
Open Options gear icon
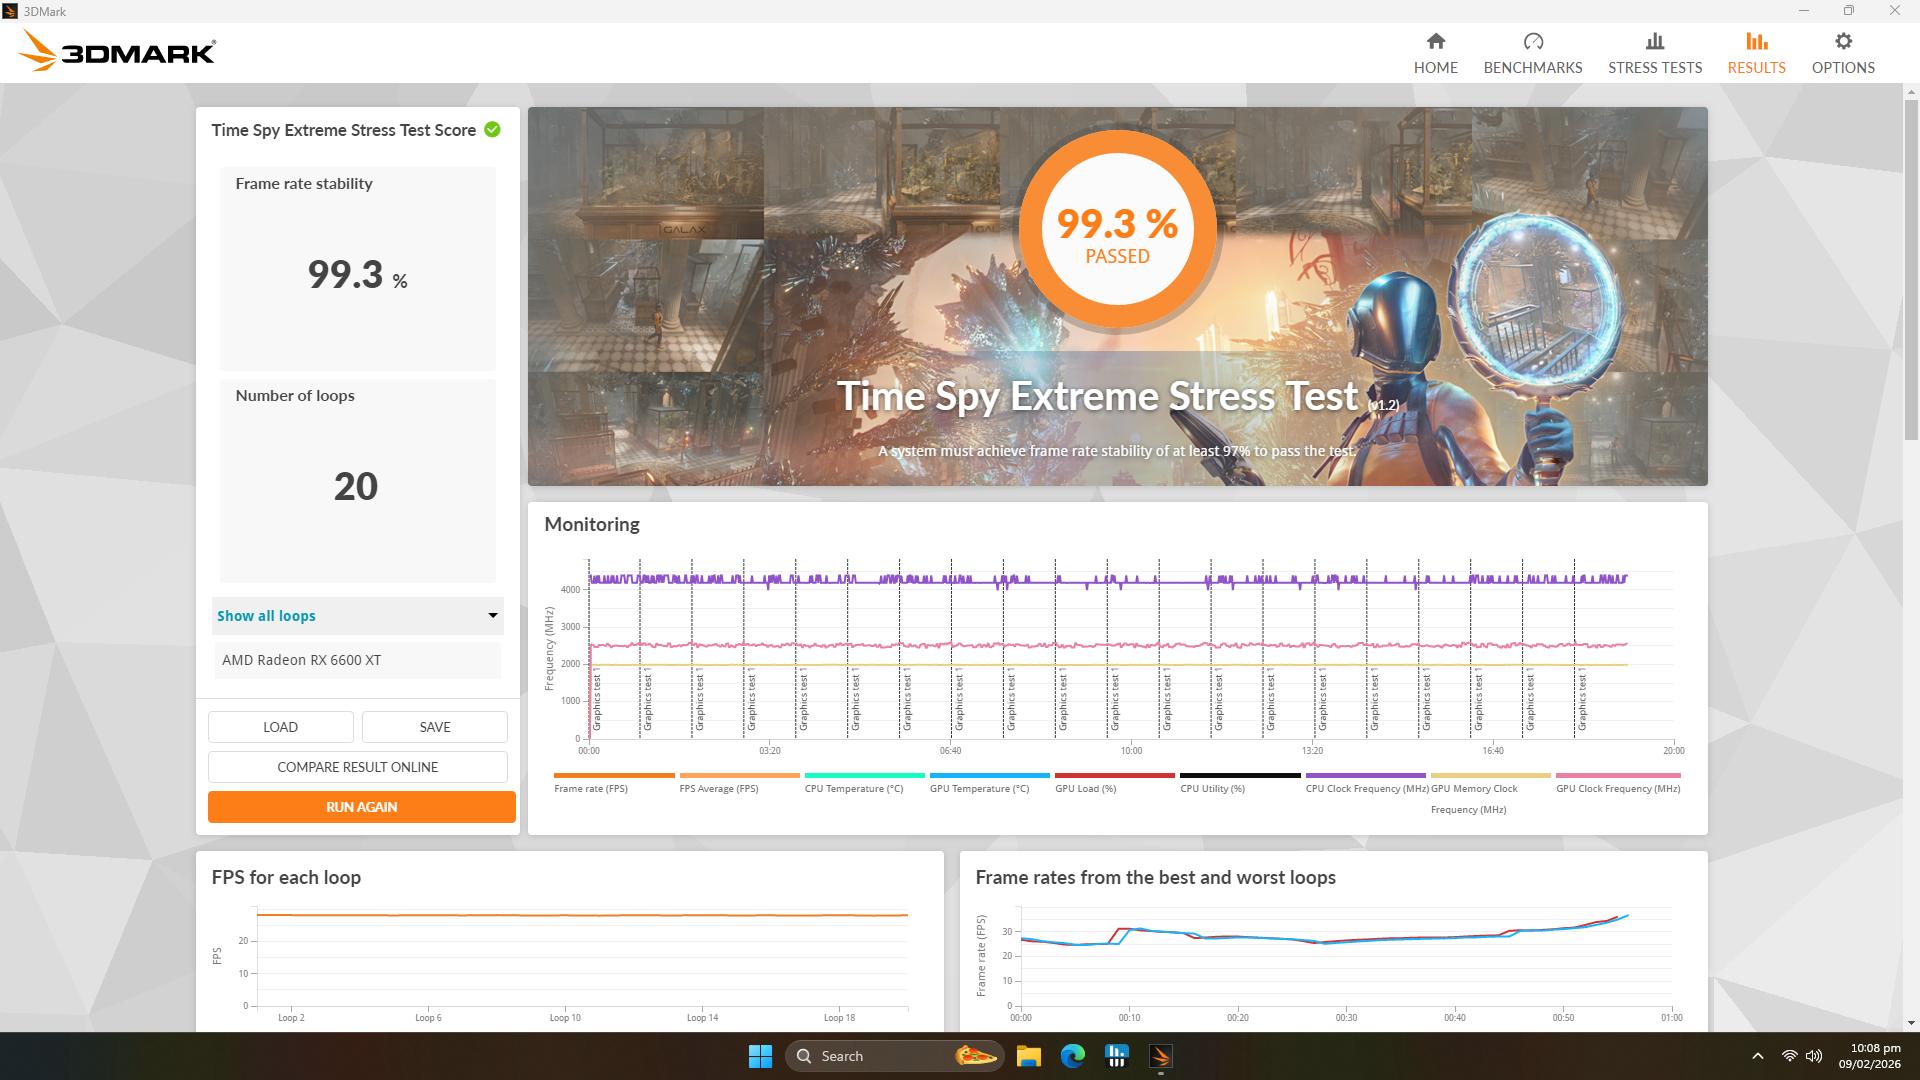click(x=1843, y=41)
